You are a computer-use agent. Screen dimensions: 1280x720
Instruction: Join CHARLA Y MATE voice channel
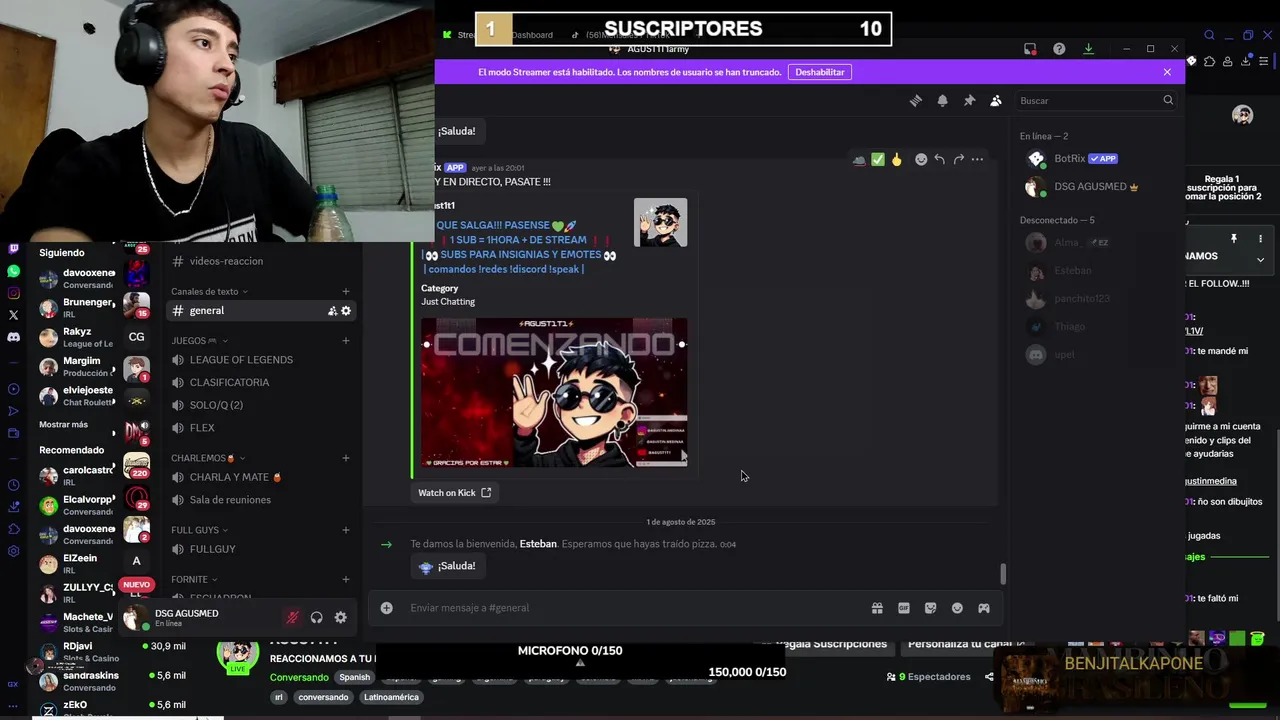[x=261, y=477]
